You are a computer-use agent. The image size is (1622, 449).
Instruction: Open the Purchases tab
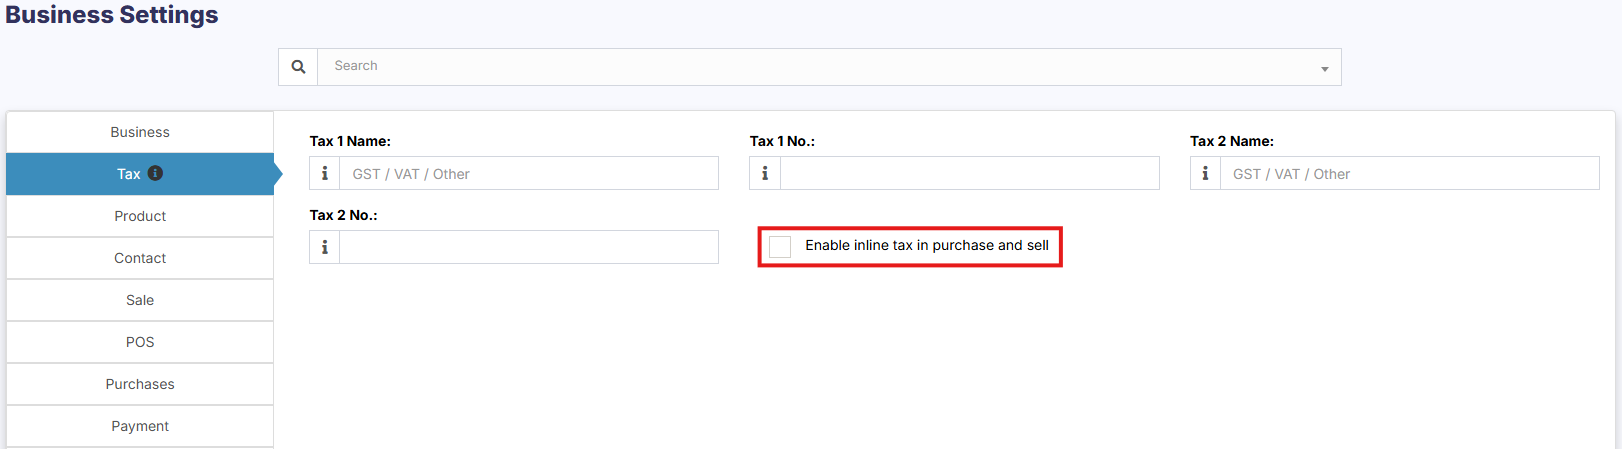point(140,384)
